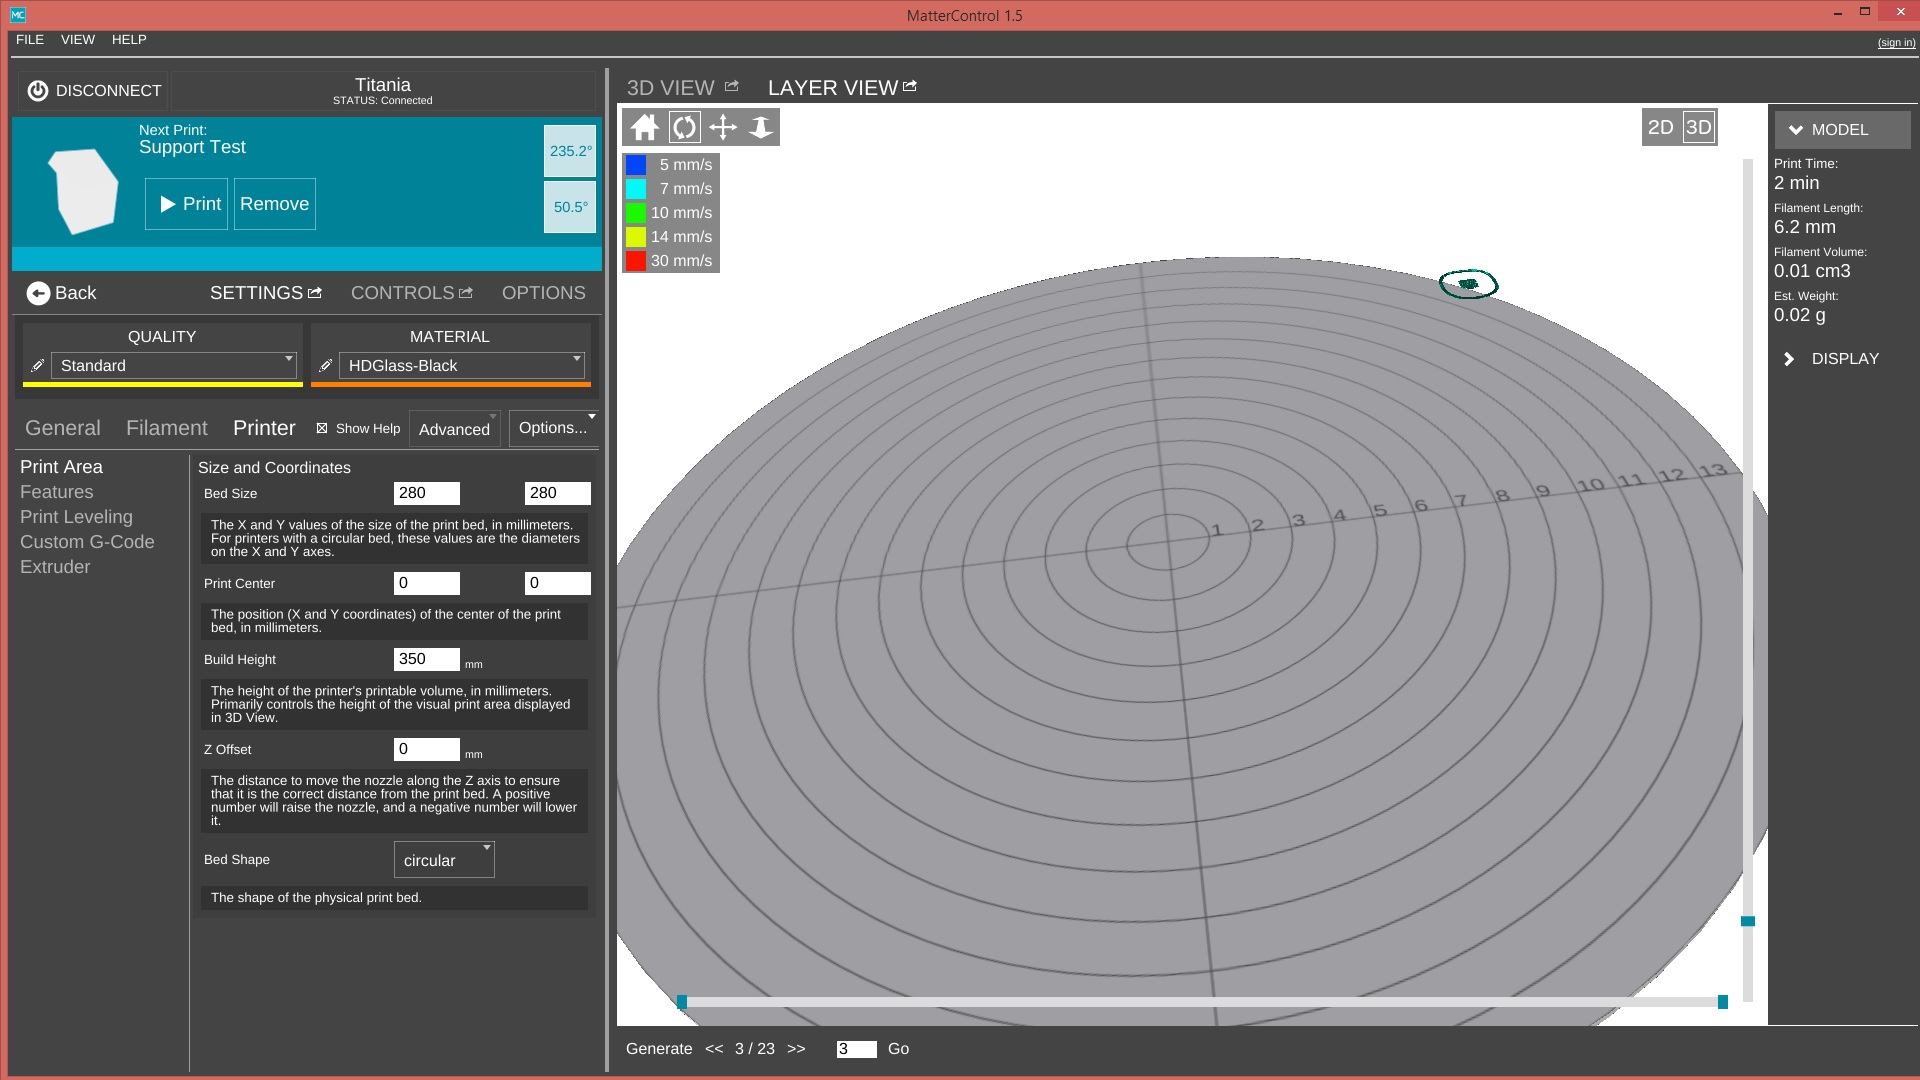Screen dimensions: 1920x1080
Task: Open the FILE menu
Action: (x=30, y=40)
